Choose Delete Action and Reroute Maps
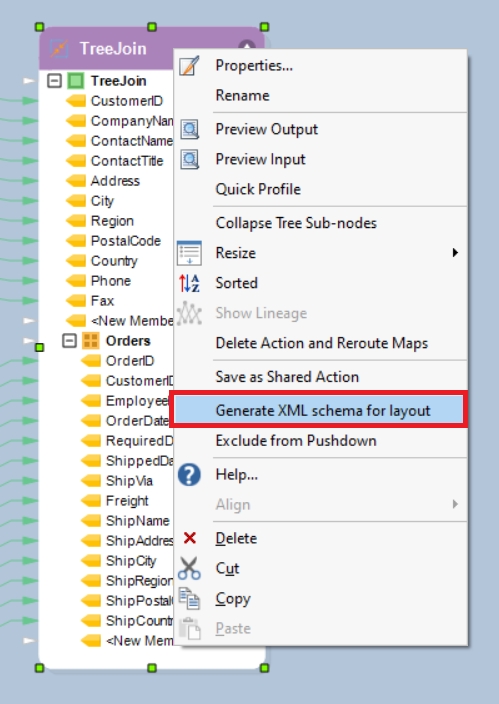This screenshot has height=704, width=499. 322,343
